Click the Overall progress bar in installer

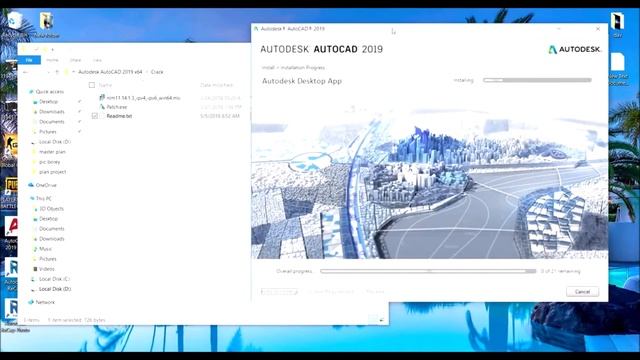coord(428,271)
